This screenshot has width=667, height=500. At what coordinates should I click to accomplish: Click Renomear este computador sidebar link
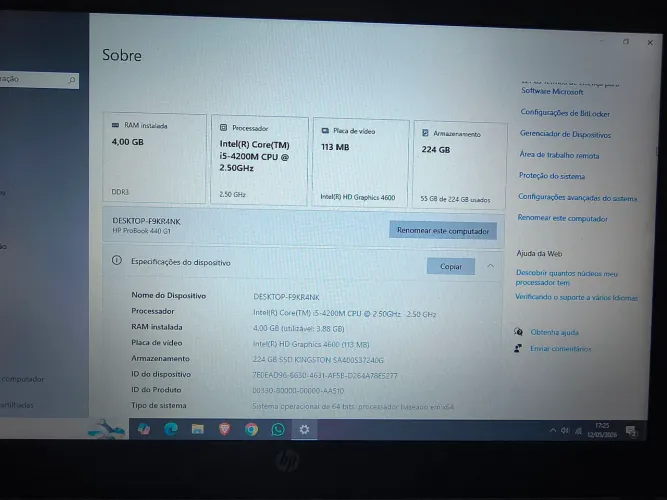(562, 218)
